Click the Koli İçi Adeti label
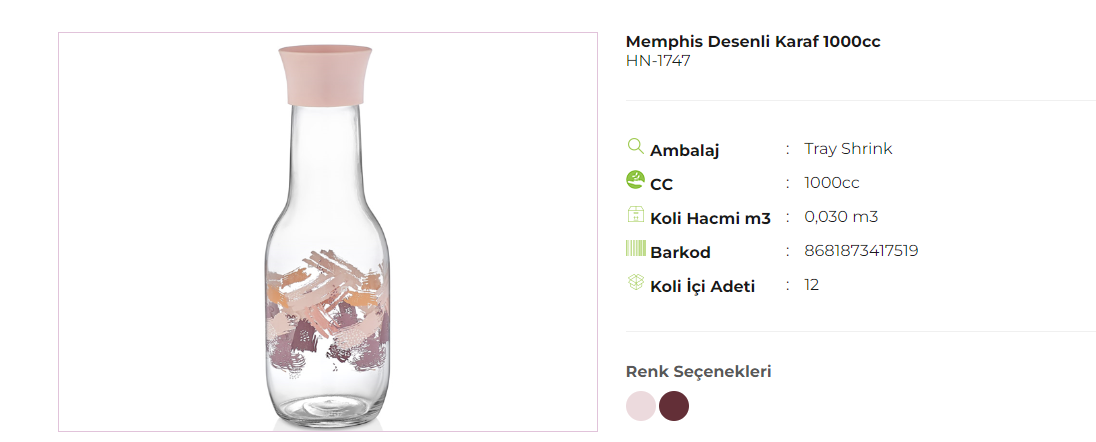 (x=703, y=287)
